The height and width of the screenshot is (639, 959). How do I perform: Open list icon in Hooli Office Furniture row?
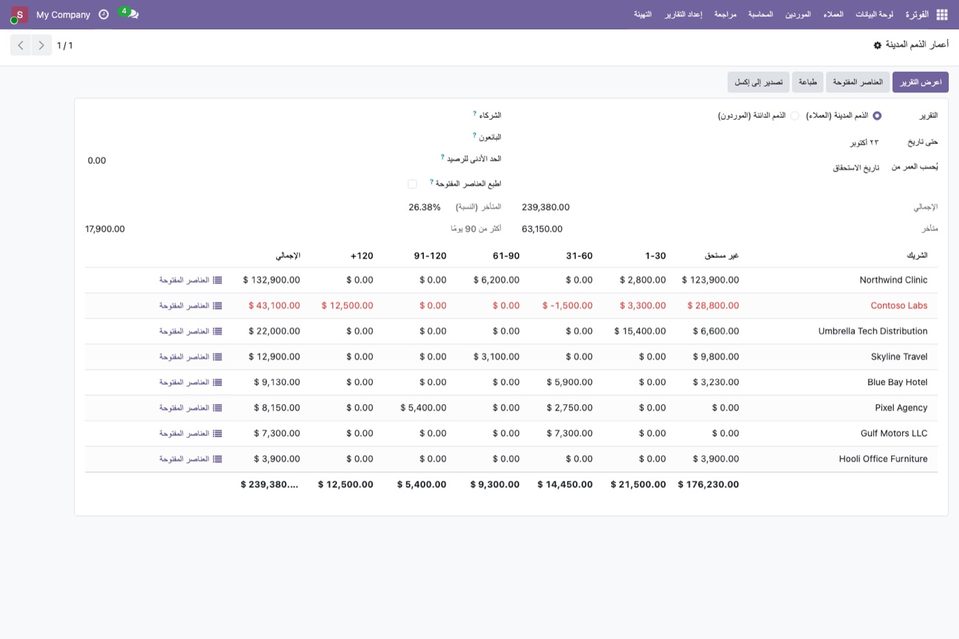pos(217,459)
